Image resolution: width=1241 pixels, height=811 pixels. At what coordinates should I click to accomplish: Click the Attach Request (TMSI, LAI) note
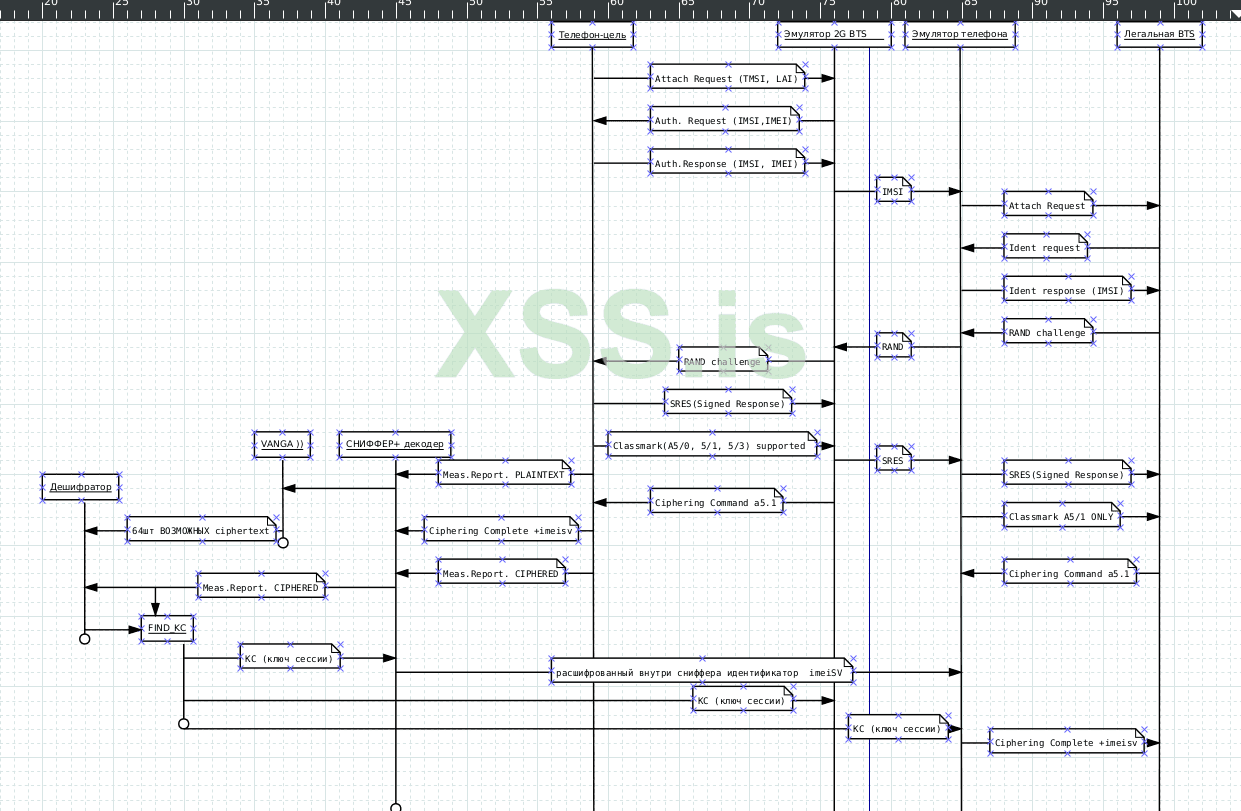pos(727,78)
